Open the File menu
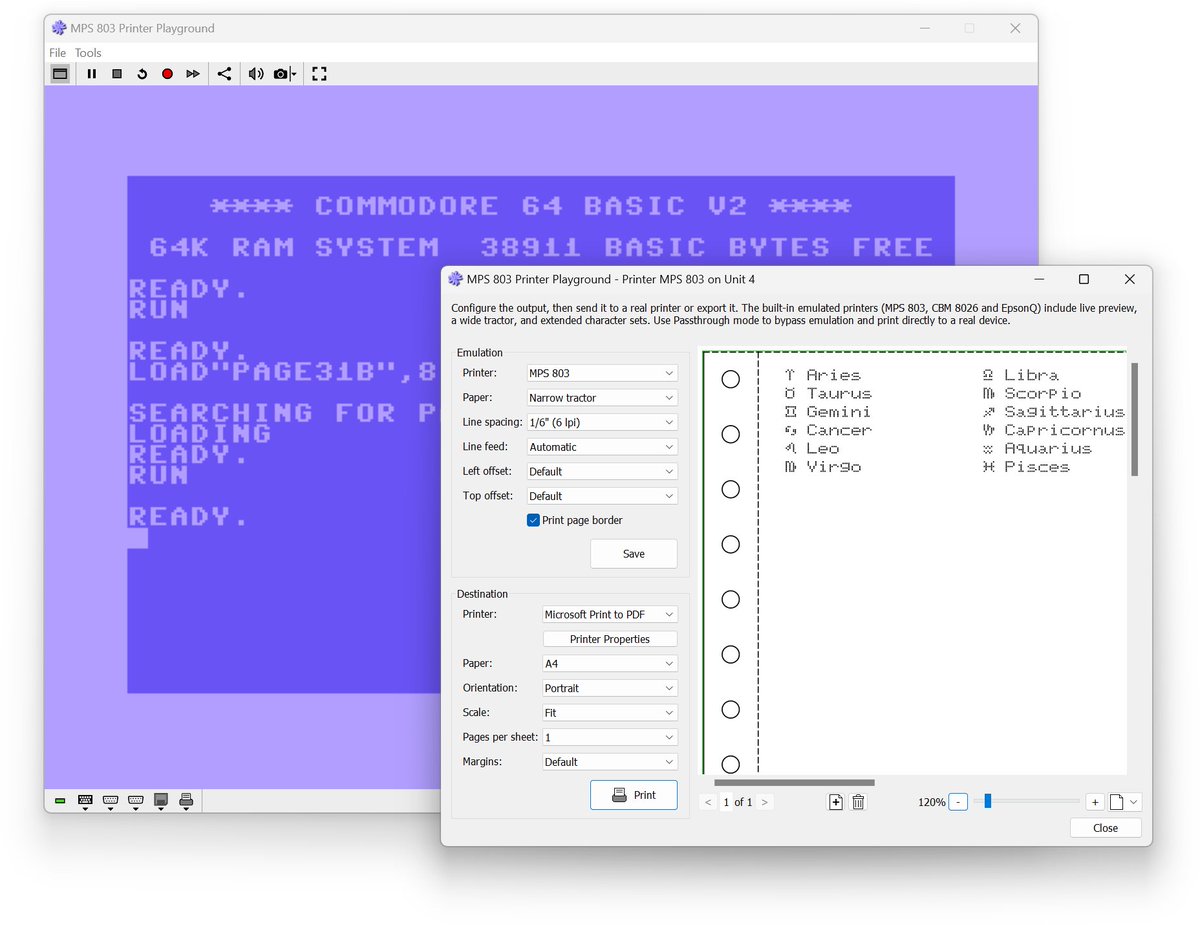 coord(57,53)
